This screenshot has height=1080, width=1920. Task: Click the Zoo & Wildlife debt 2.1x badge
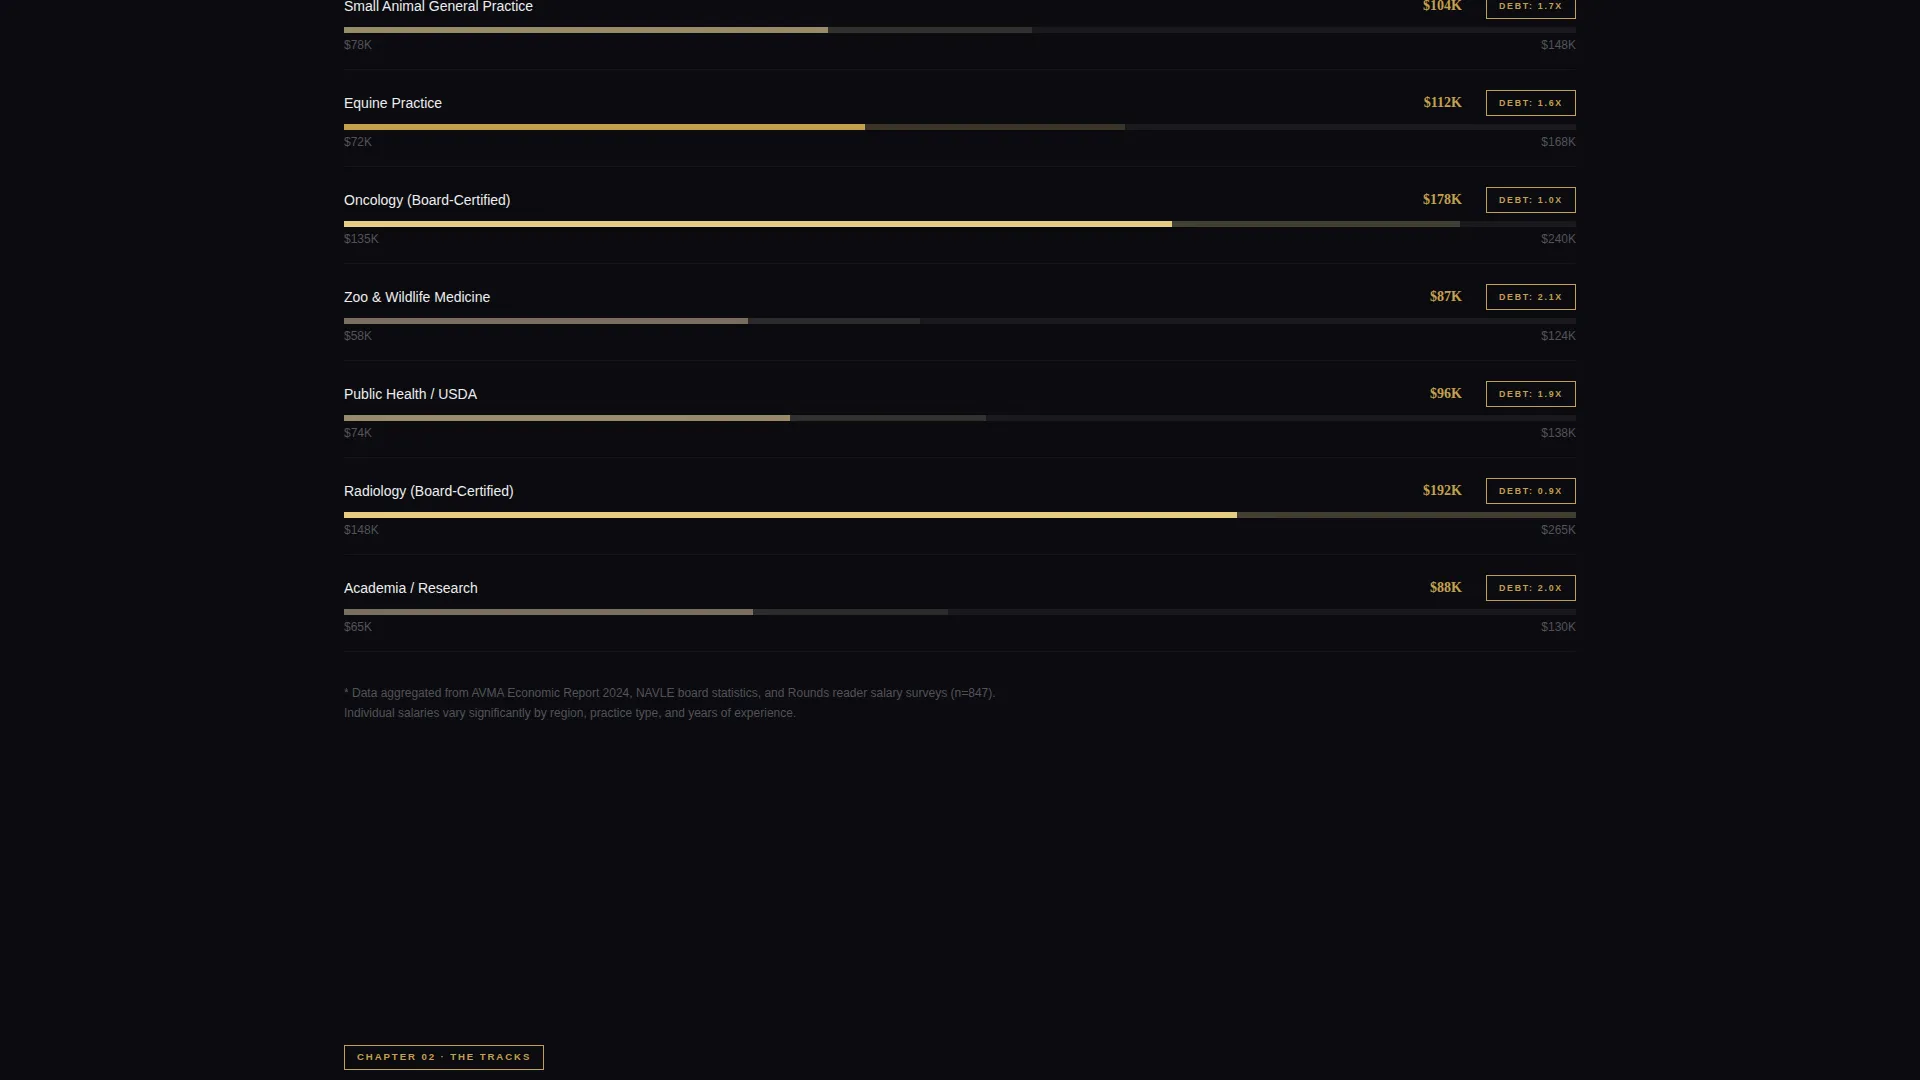[1530, 297]
